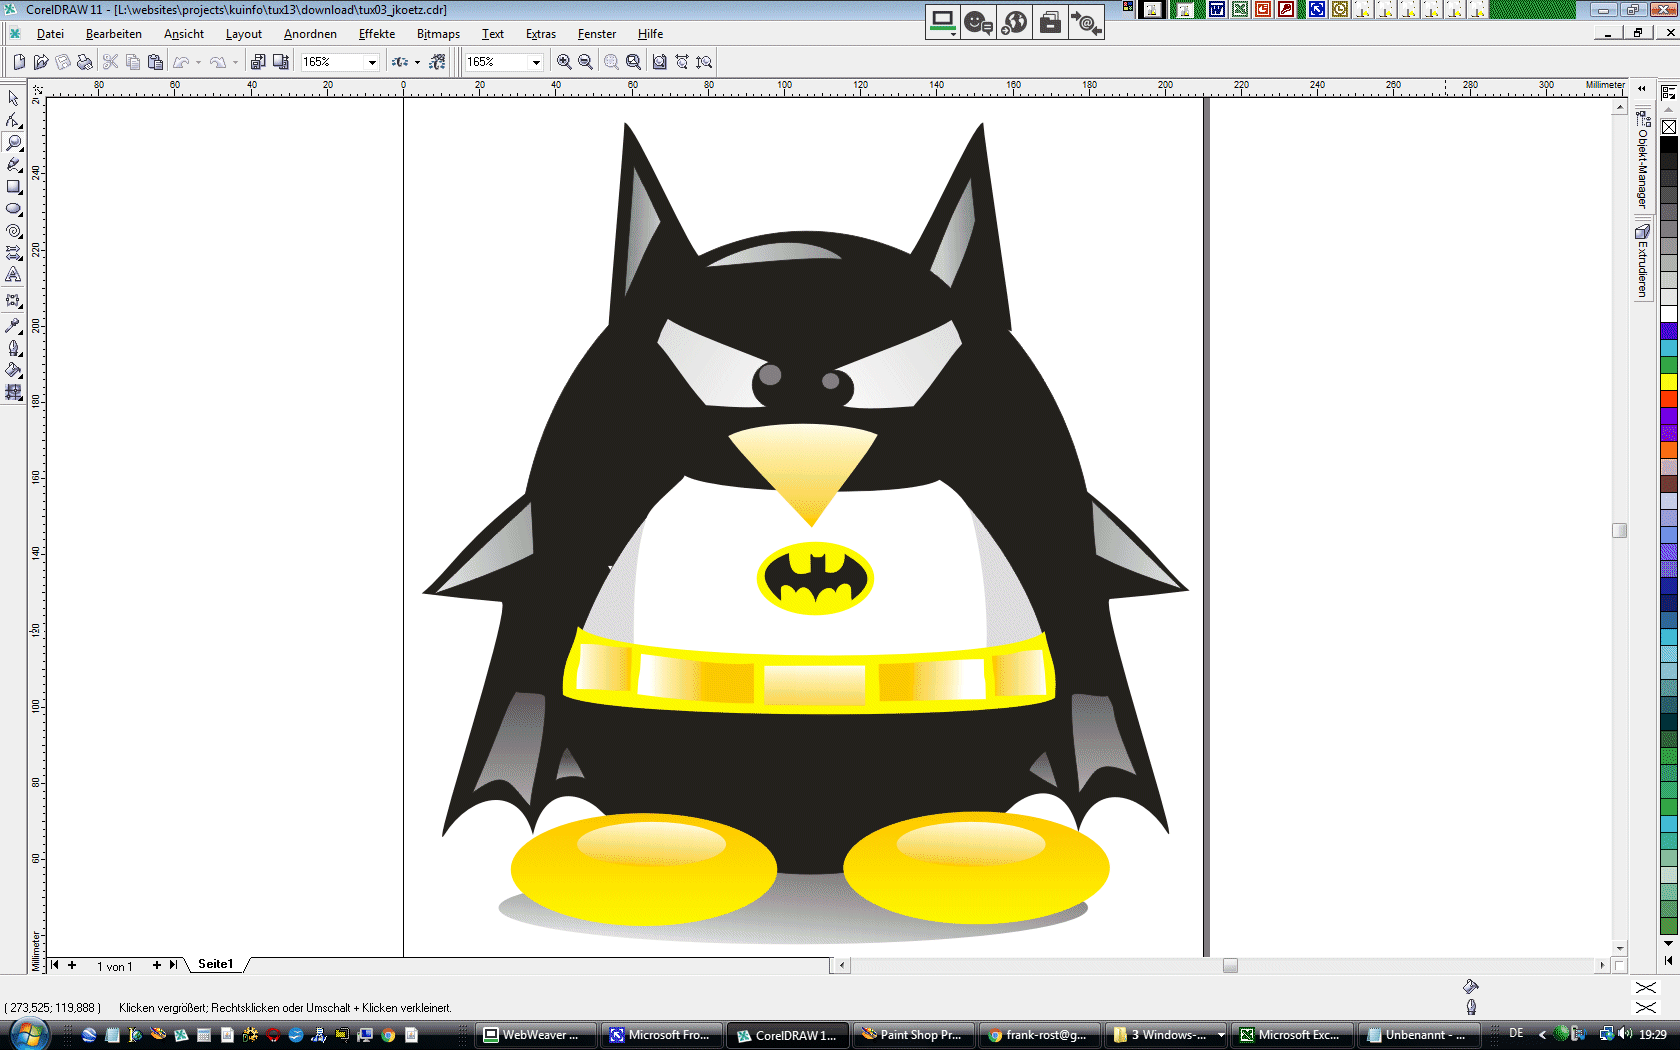The image size is (1680, 1050).
Task: Pick the orange-red swatch in color palette
Action: pos(1669,399)
